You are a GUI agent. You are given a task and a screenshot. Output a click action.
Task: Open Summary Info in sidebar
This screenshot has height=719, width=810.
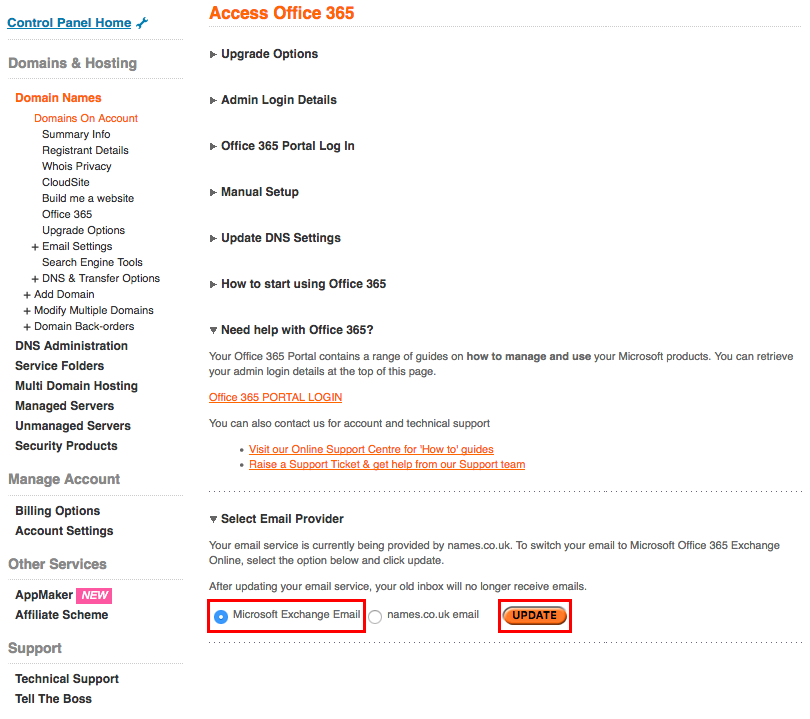[76, 134]
